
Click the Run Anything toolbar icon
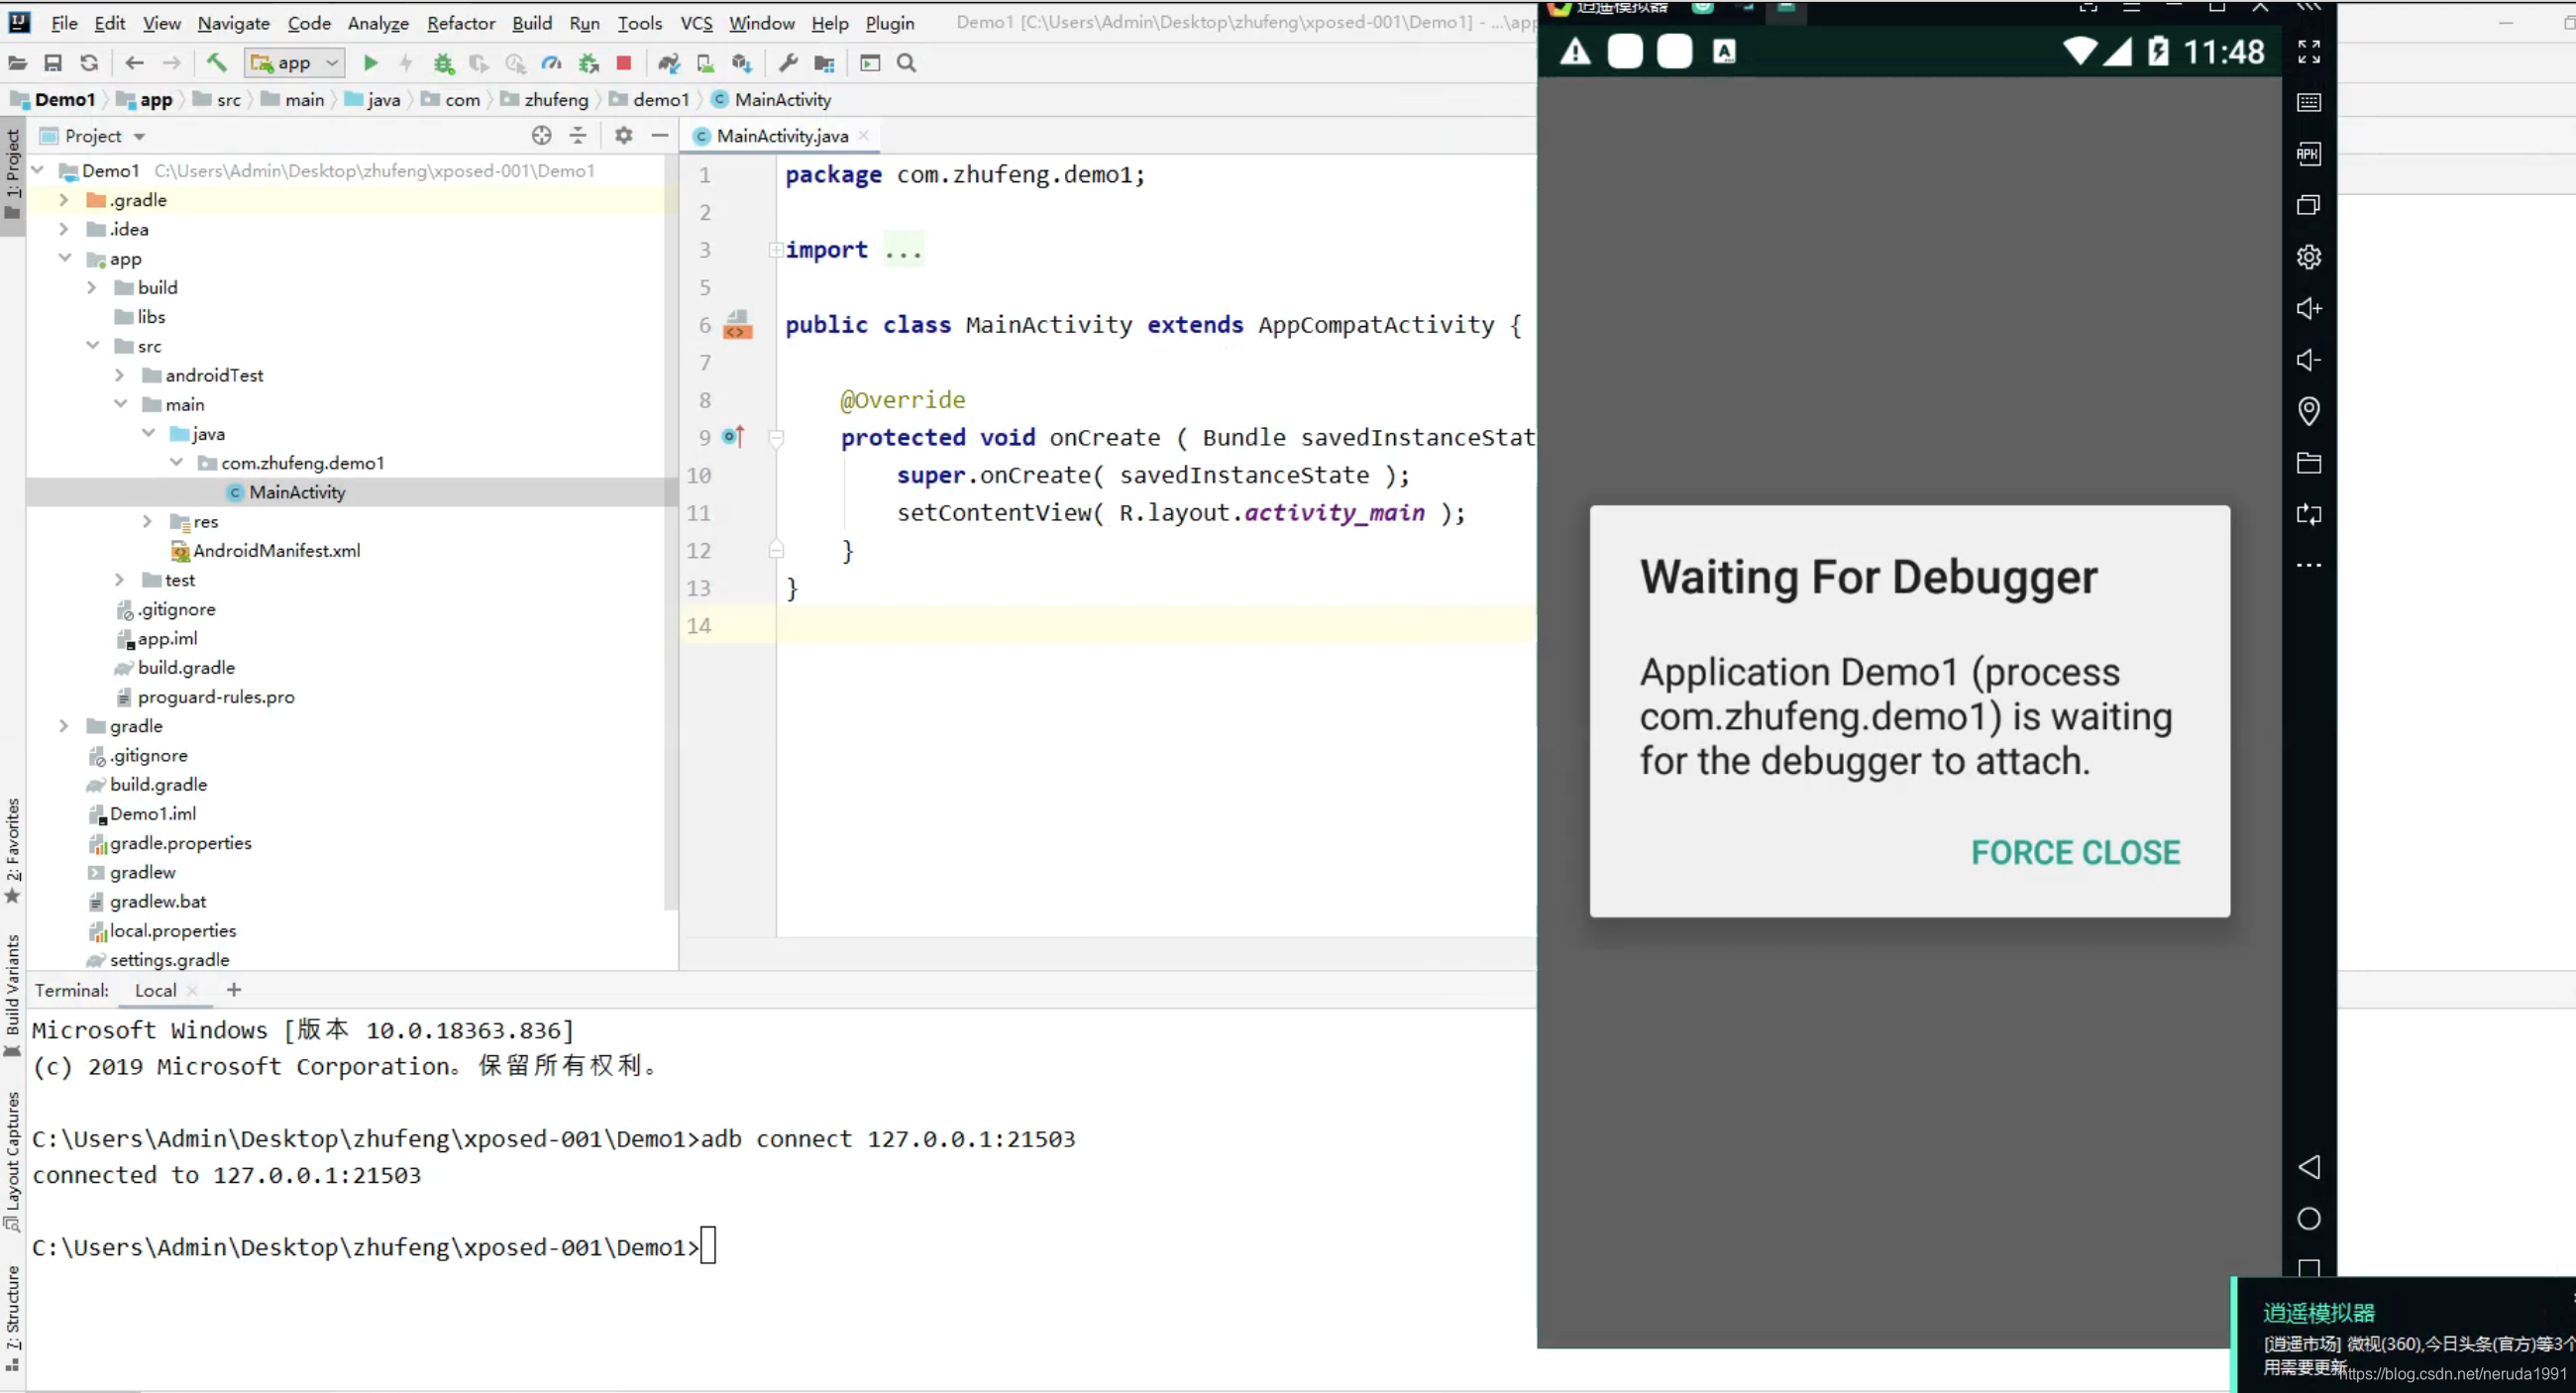870,63
